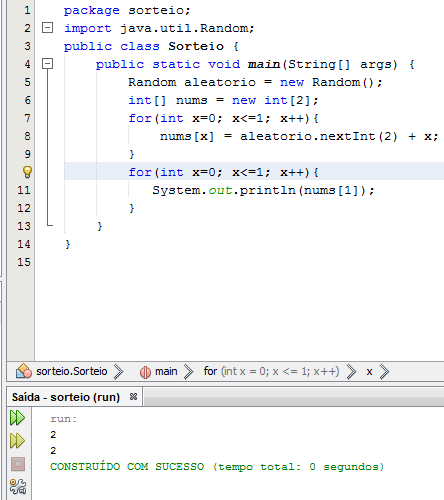Click the main method breadcrumb
Viewport: 444px width, 500px height.
[166, 371]
